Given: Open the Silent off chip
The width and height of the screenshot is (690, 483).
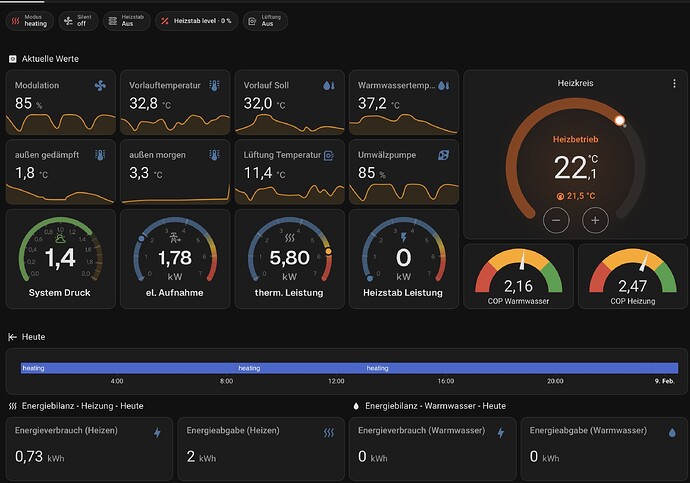Looking at the screenshot, I should 78,21.
